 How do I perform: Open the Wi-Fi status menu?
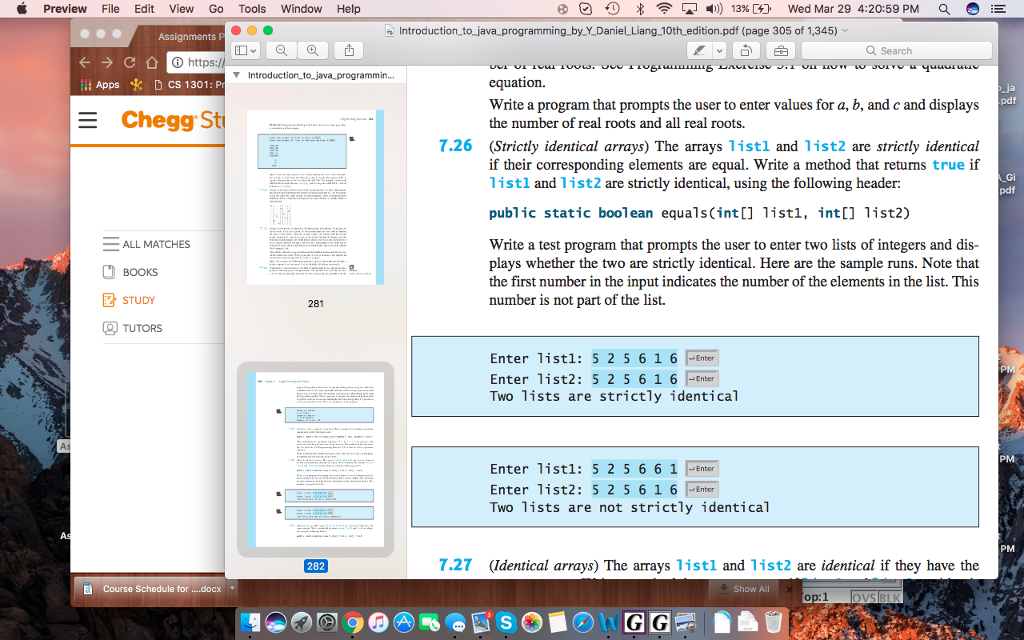664,8
